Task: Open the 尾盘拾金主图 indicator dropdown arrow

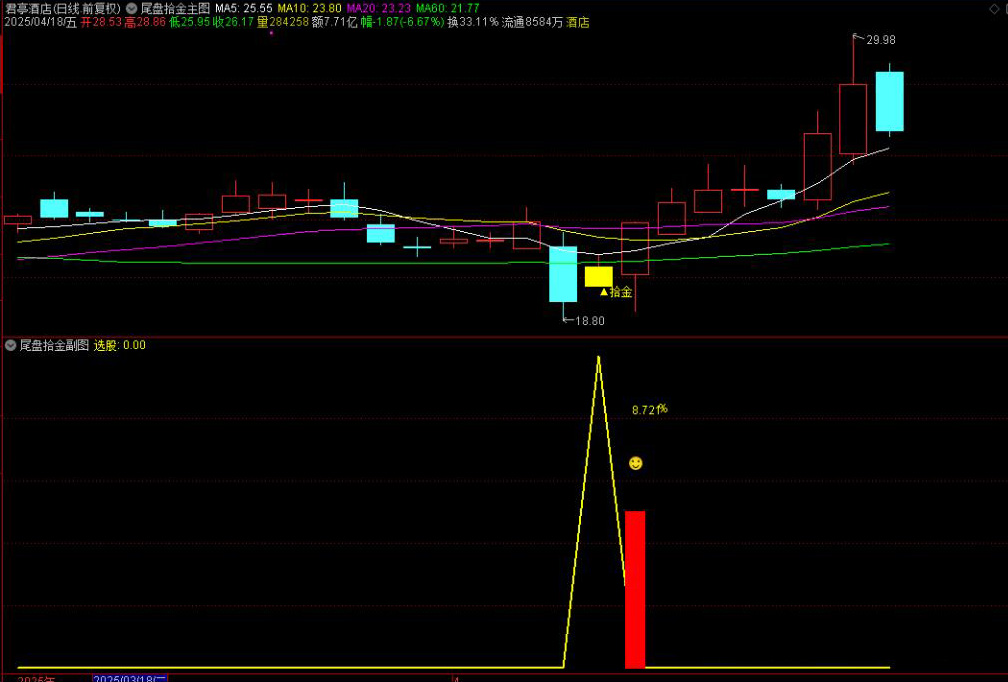Action: [132, 8]
